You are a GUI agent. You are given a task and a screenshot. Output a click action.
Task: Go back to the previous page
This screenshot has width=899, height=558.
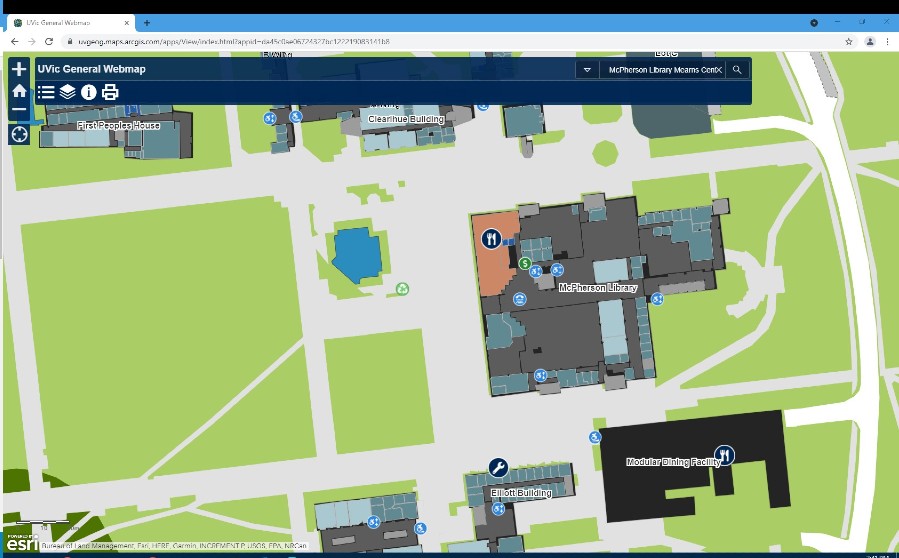click(x=14, y=41)
